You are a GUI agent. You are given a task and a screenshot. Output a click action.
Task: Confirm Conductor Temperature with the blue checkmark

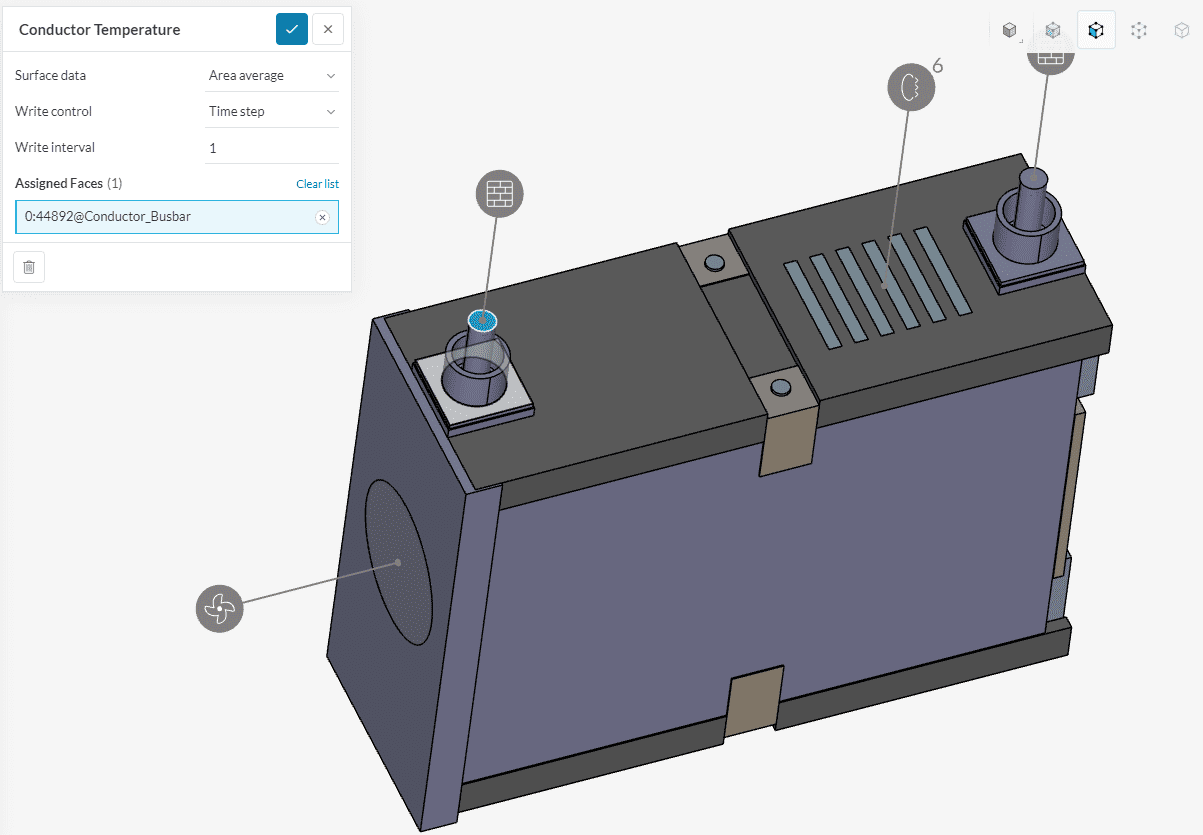coord(291,29)
